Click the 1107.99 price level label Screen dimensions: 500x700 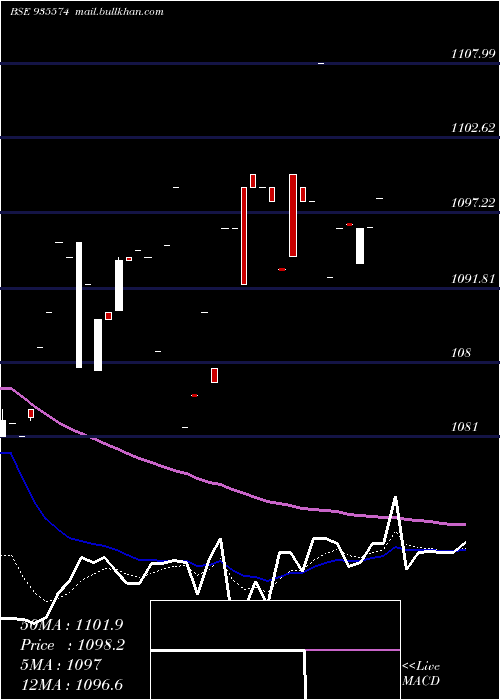tap(473, 54)
